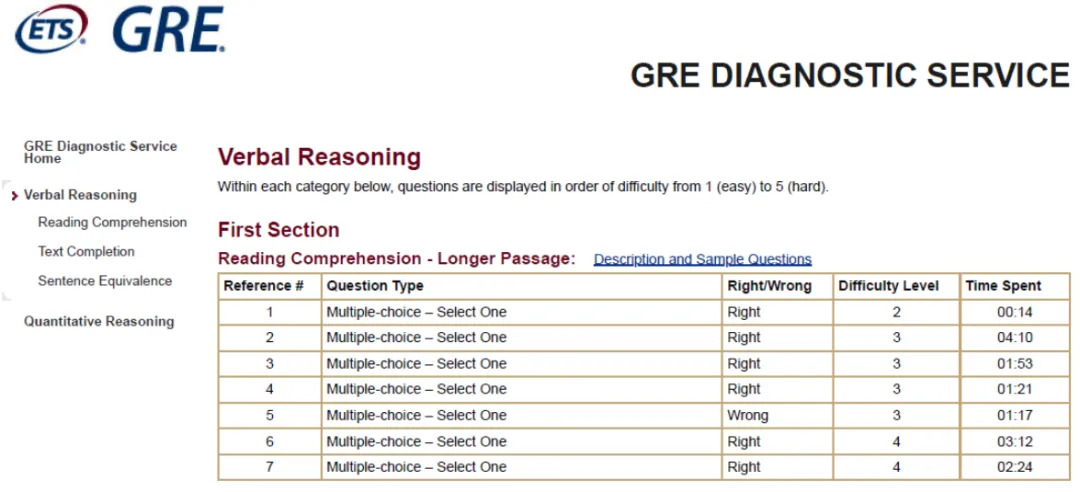Open Reading Comprehension in the sidebar
Image resolution: width=1080 pixels, height=492 pixels.
pyautogui.click(x=112, y=223)
